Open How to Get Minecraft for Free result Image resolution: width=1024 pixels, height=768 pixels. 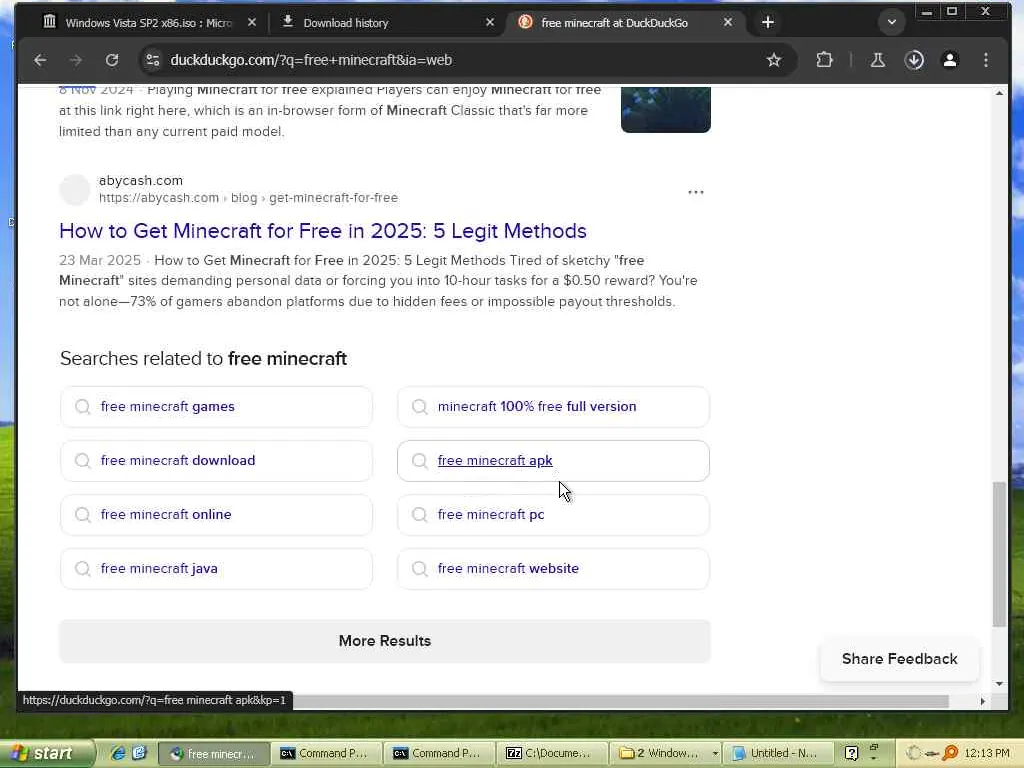click(x=323, y=231)
